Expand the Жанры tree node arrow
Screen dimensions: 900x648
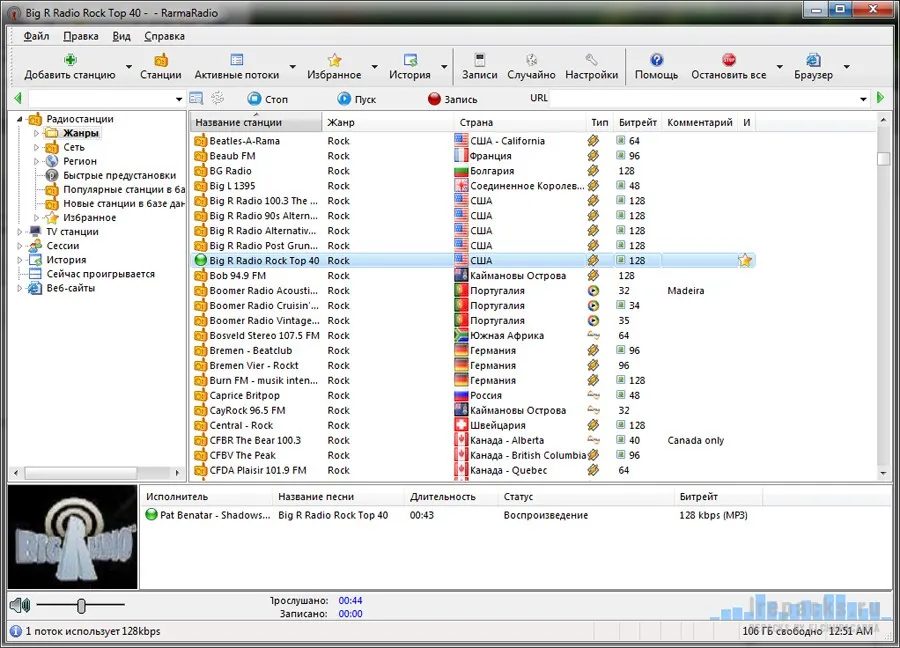[36, 133]
